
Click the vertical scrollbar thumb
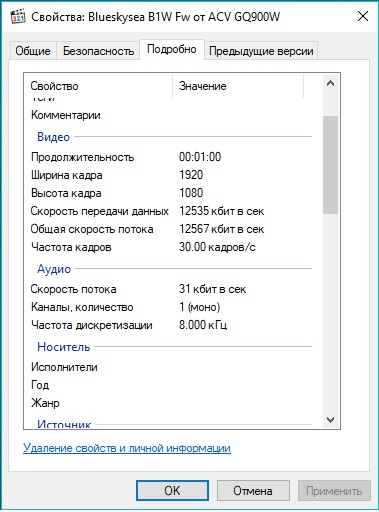click(330, 165)
